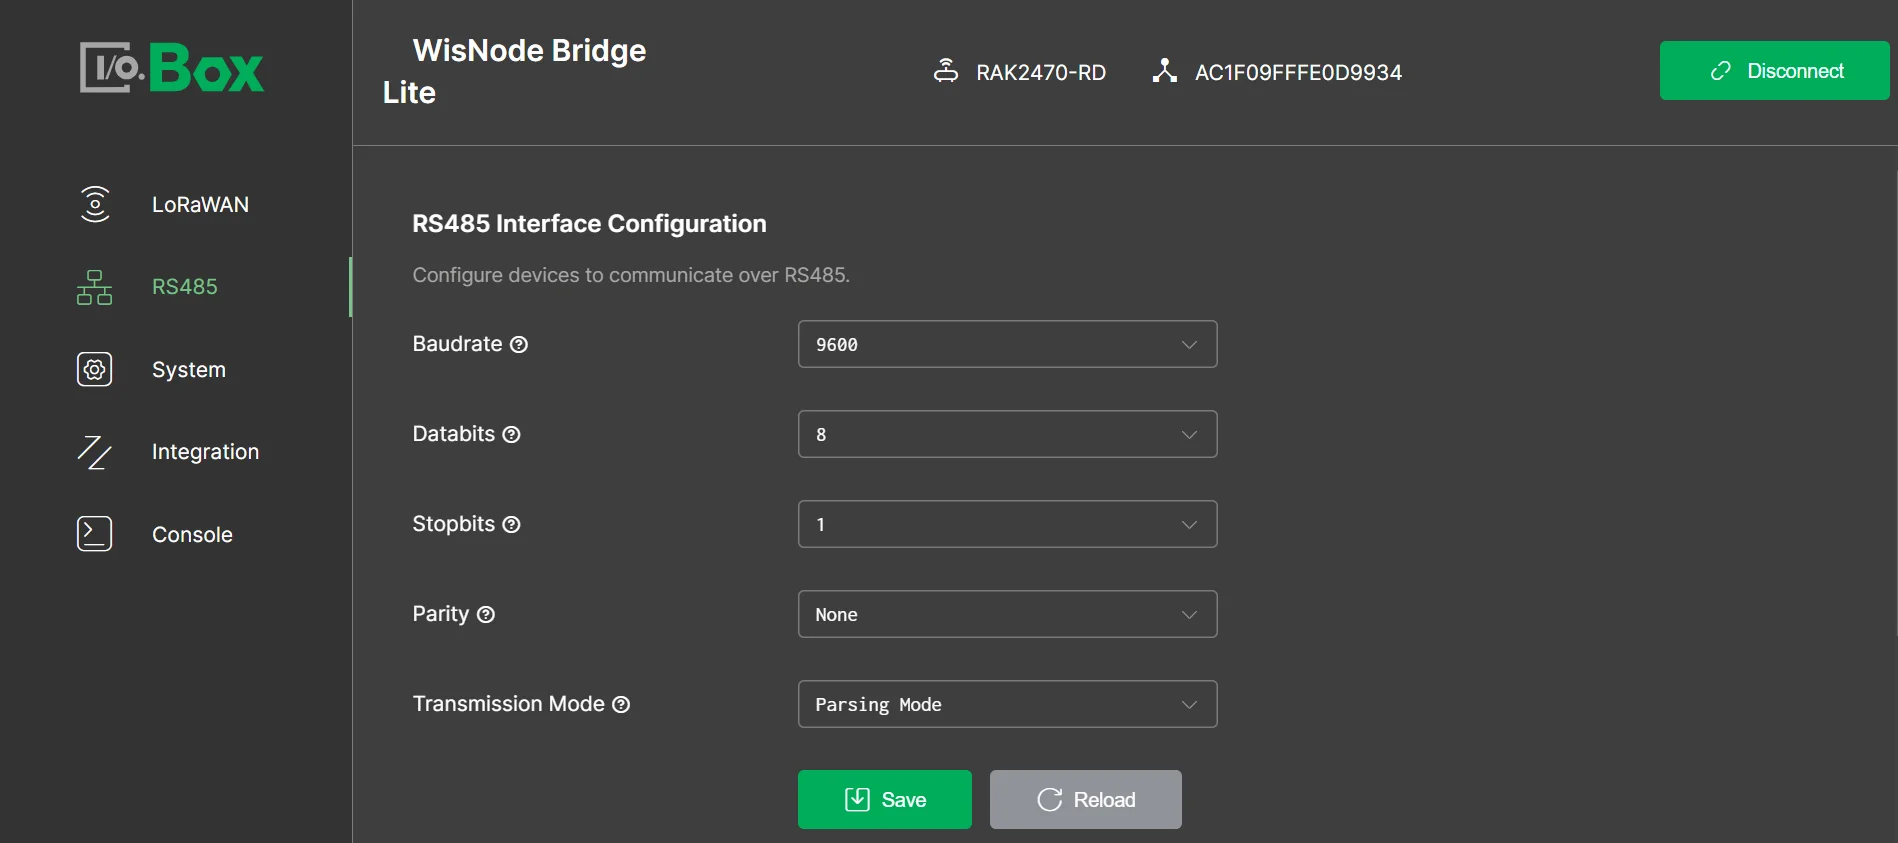
Task: Click the IO.Box logo
Action: click(x=172, y=68)
